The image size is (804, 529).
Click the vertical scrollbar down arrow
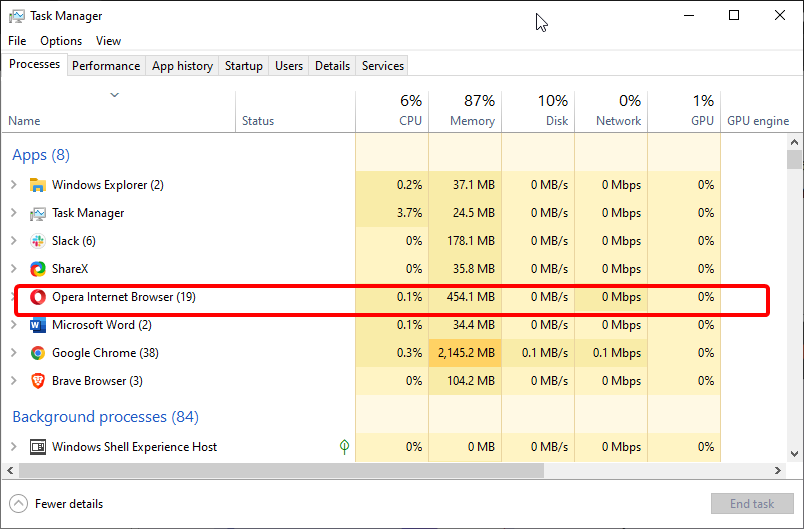pyautogui.click(x=795, y=454)
